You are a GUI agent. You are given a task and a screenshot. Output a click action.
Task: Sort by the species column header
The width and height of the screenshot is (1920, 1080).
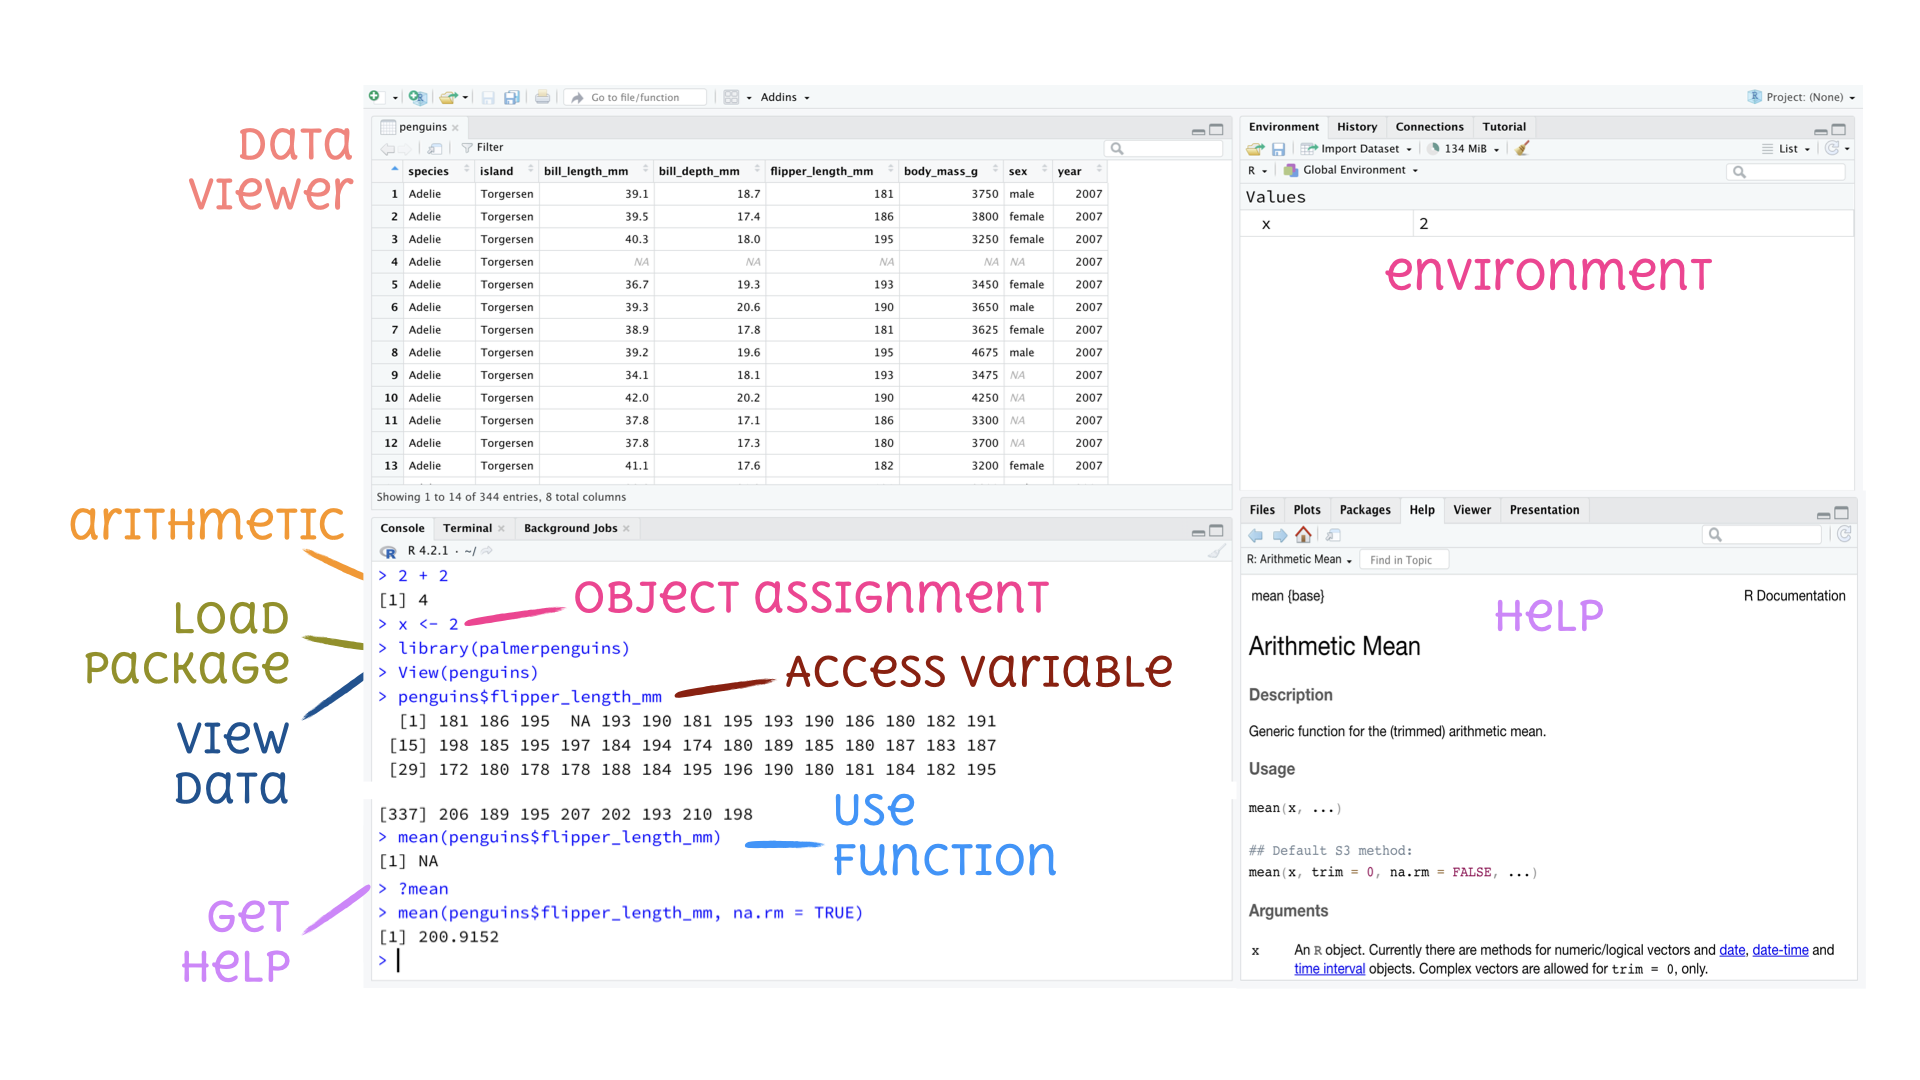[x=428, y=171]
